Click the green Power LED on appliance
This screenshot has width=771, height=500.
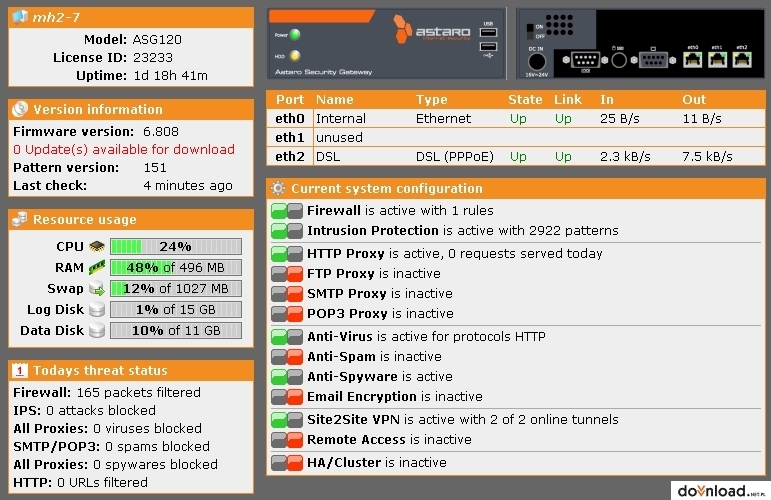[295, 35]
